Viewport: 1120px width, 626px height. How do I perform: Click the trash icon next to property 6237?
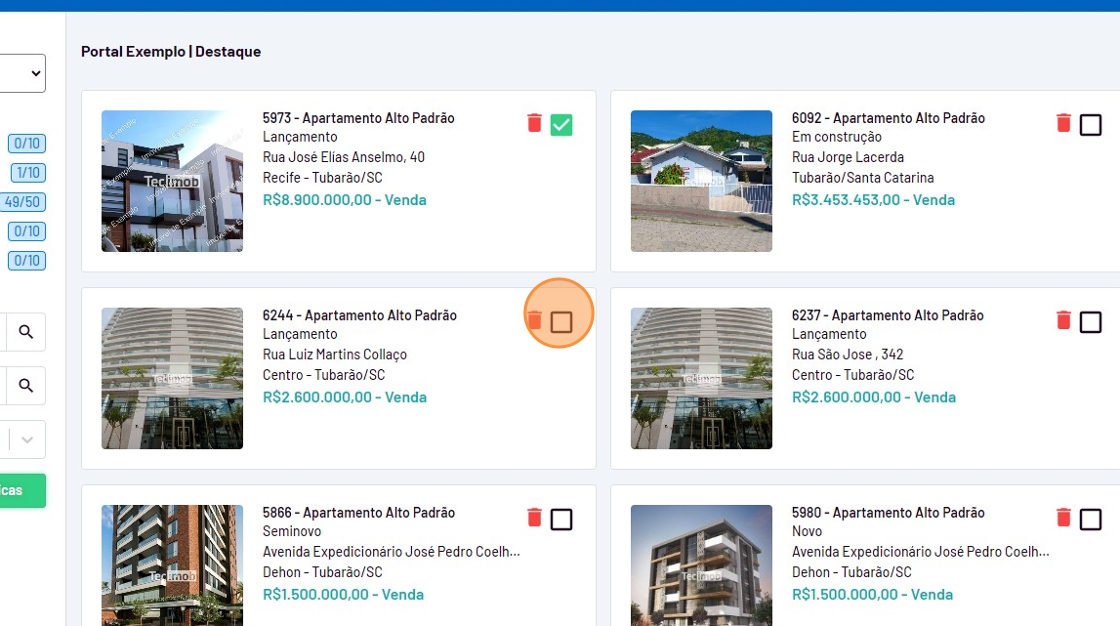[x=1063, y=320]
